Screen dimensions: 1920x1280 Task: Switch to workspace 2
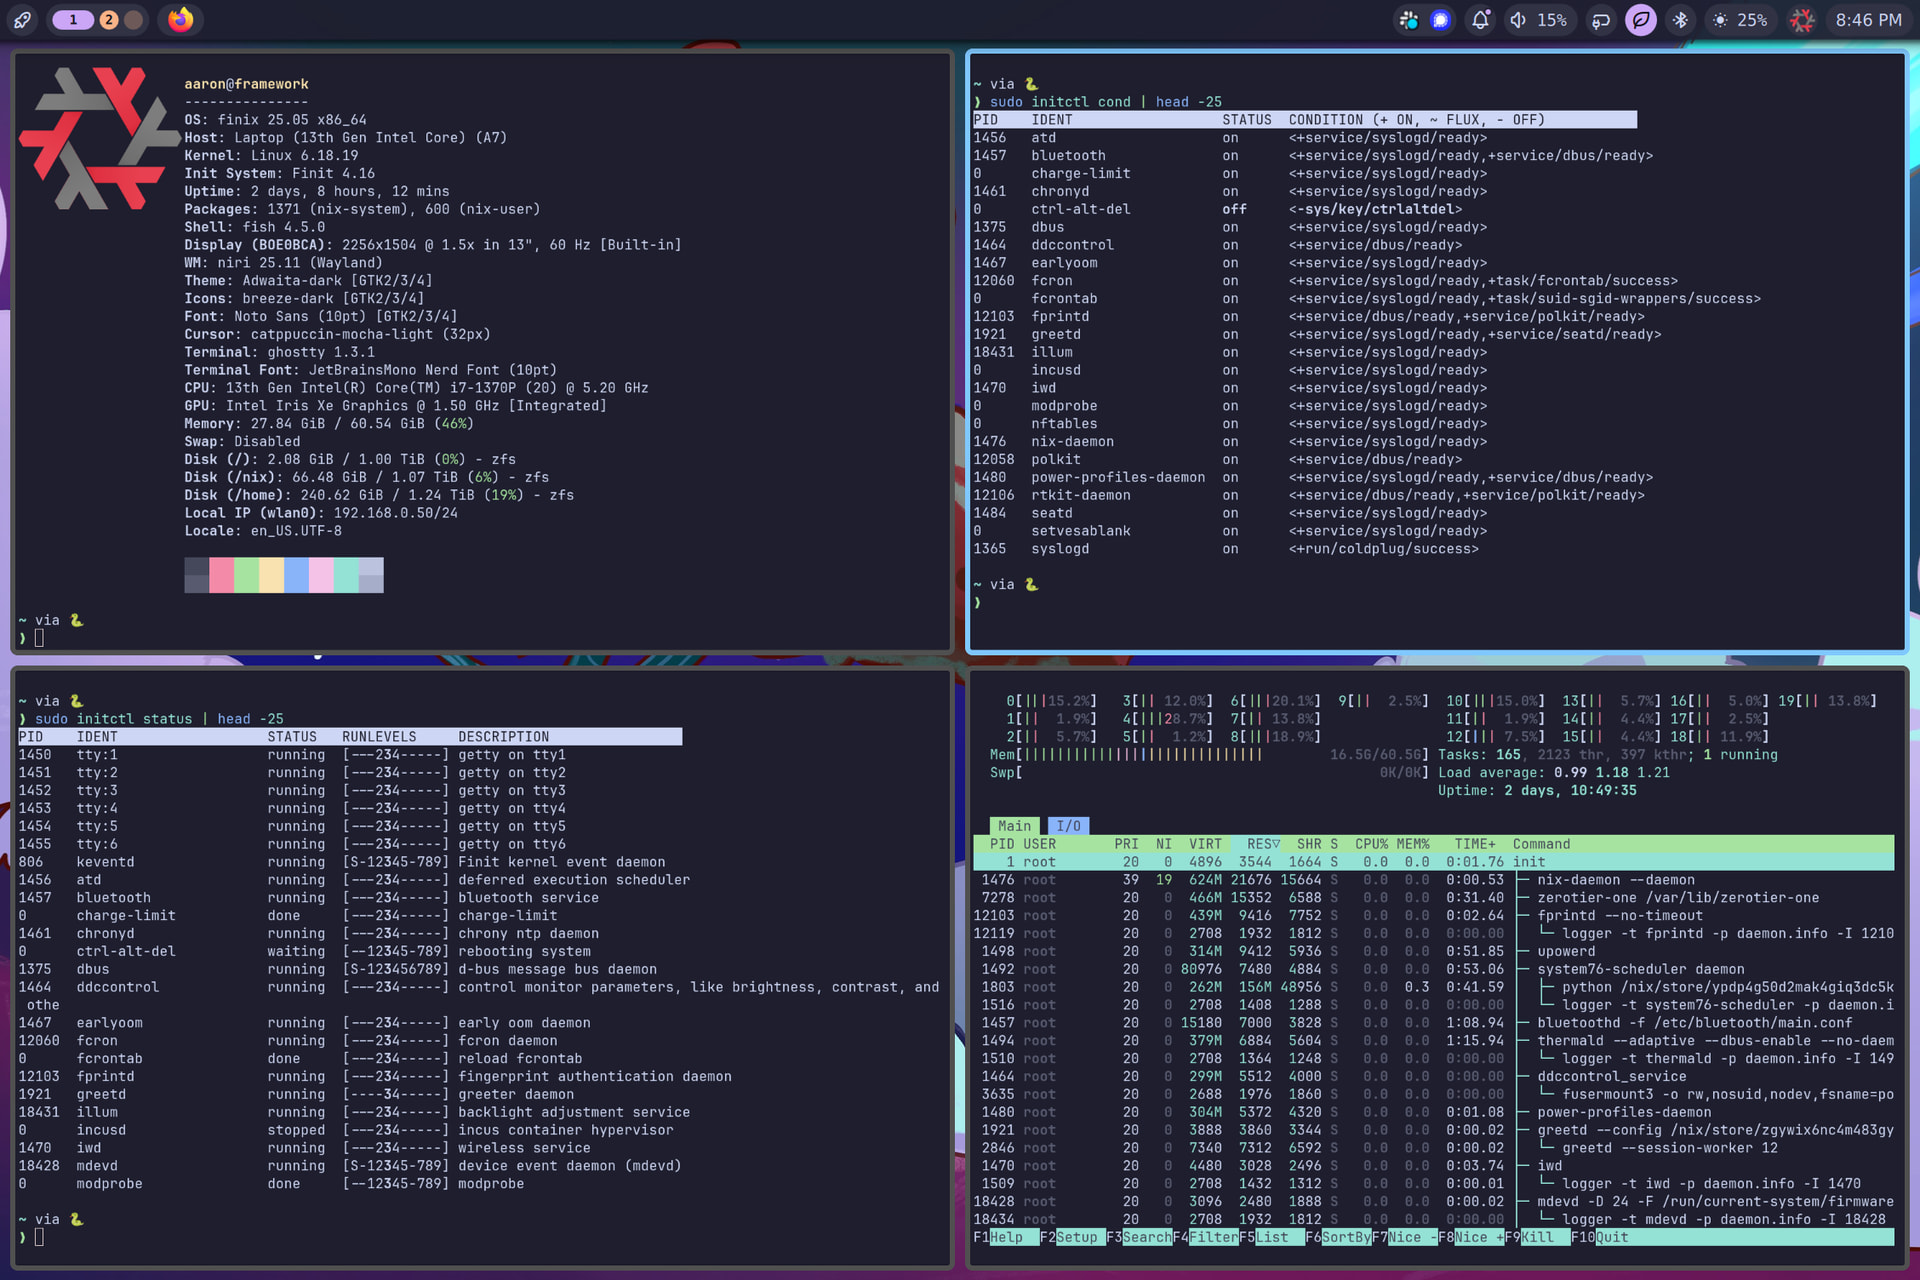109,20
